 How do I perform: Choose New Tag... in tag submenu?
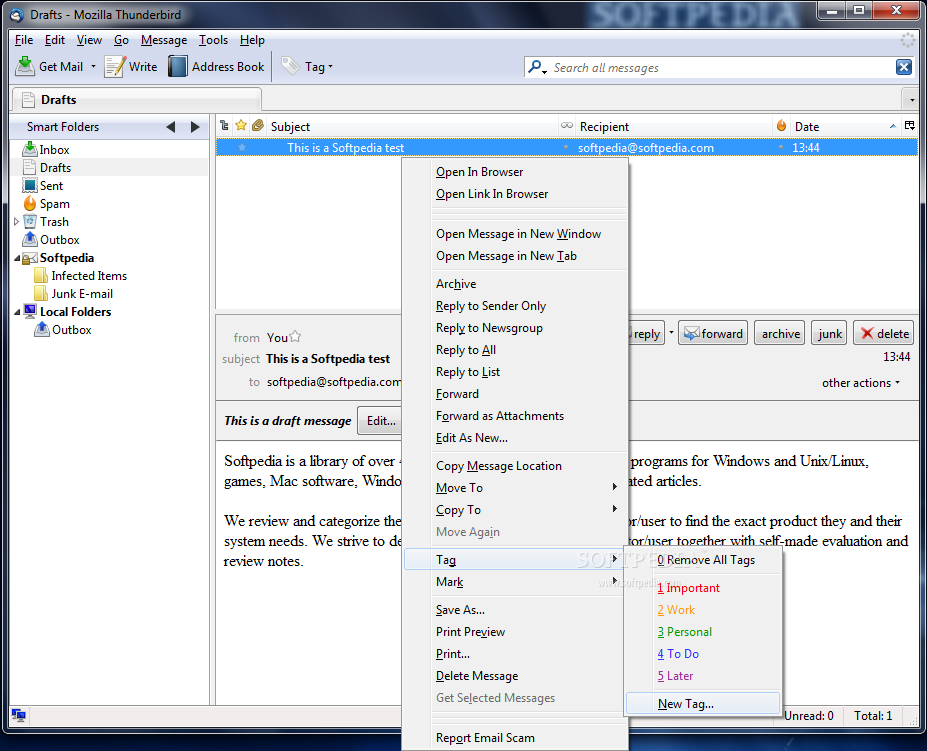(702, 703)
